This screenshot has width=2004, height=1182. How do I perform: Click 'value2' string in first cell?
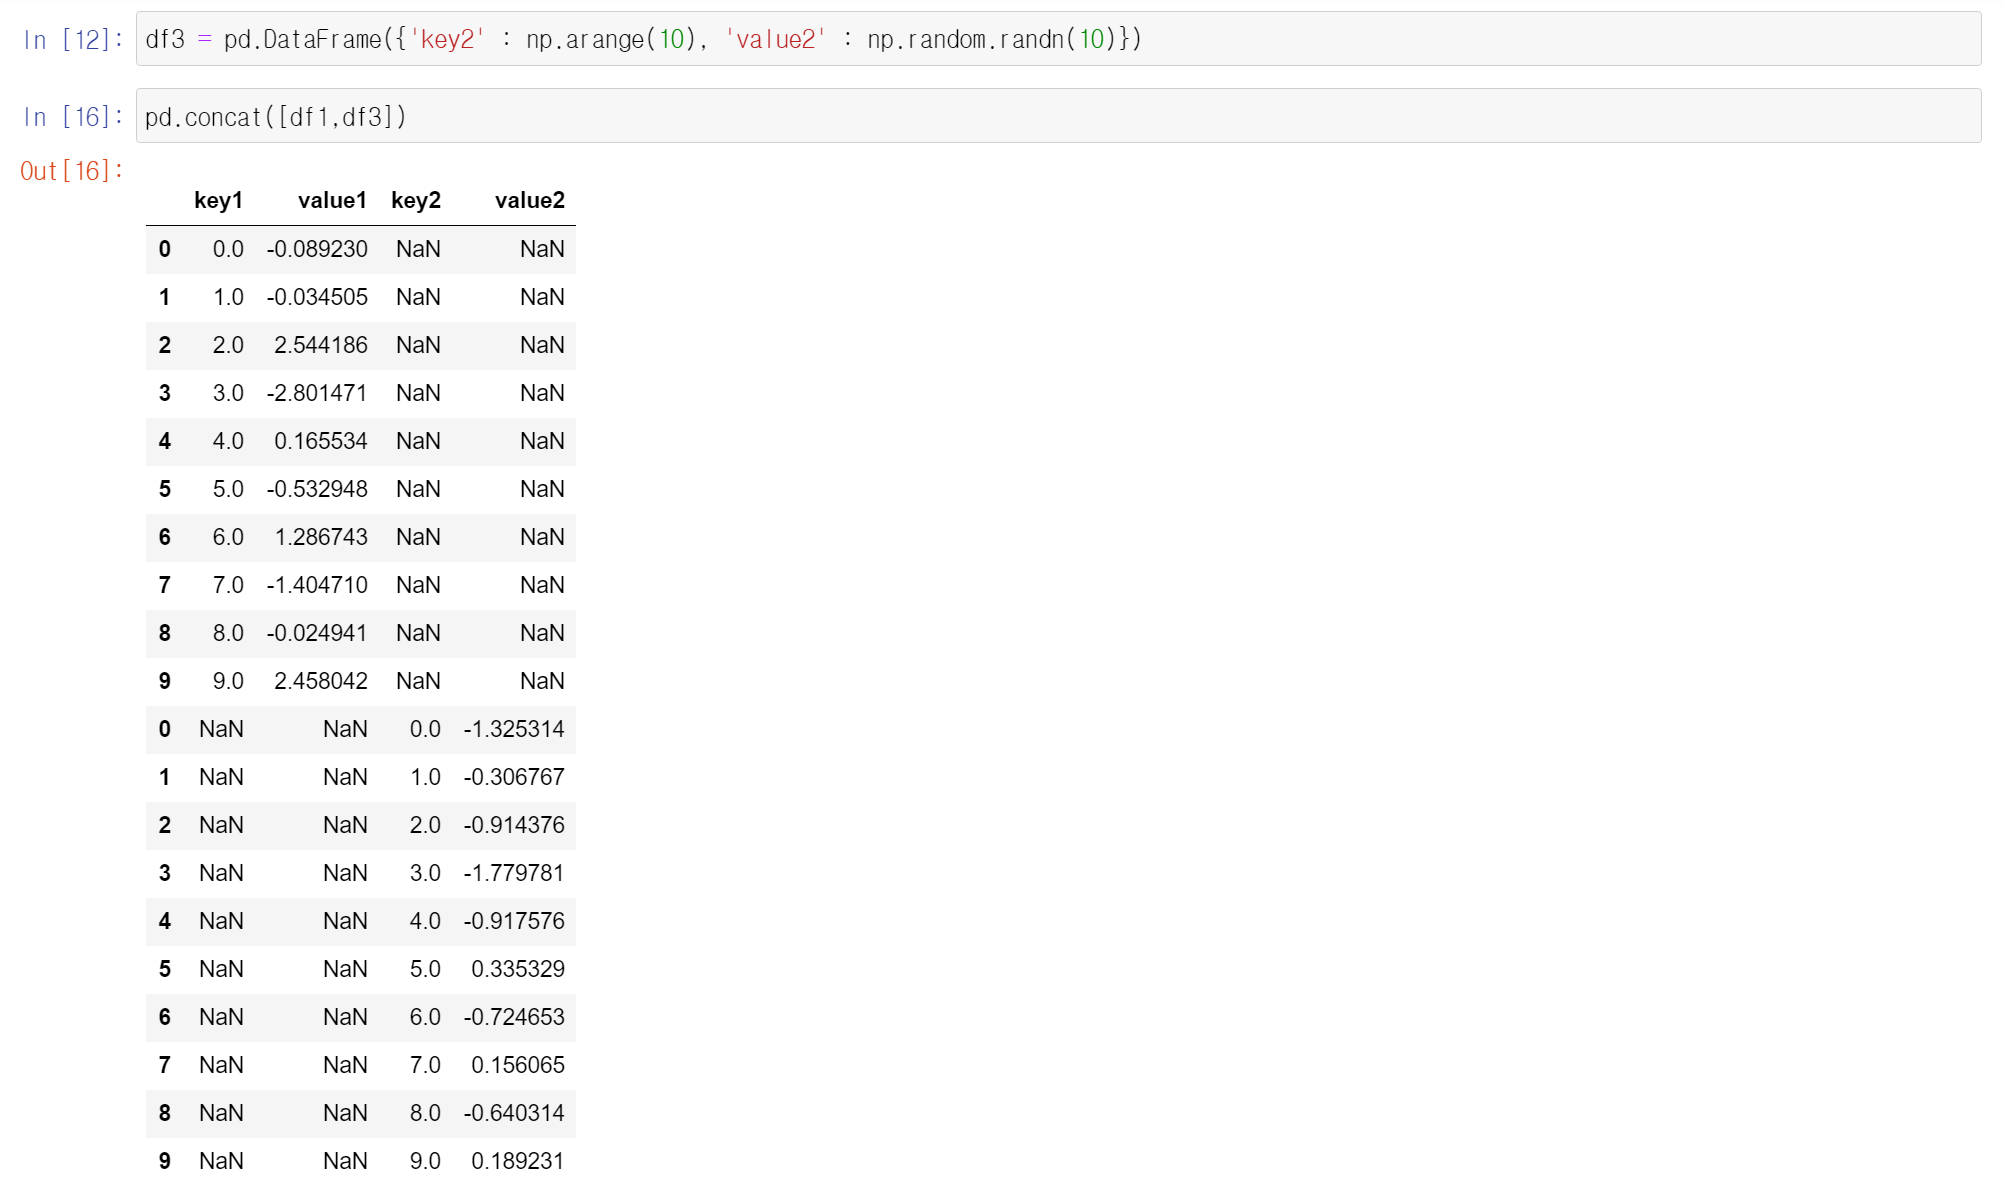776,39
